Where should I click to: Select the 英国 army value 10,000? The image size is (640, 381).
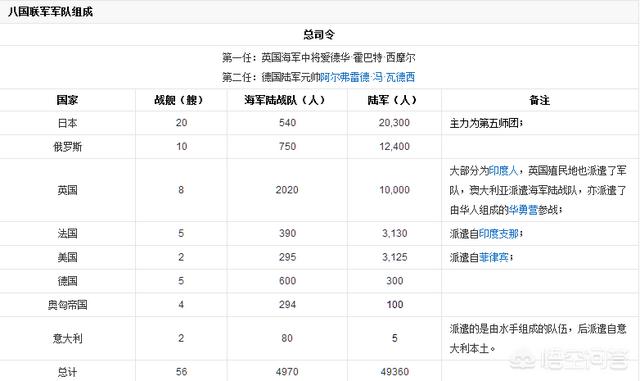tap(394, 190)
